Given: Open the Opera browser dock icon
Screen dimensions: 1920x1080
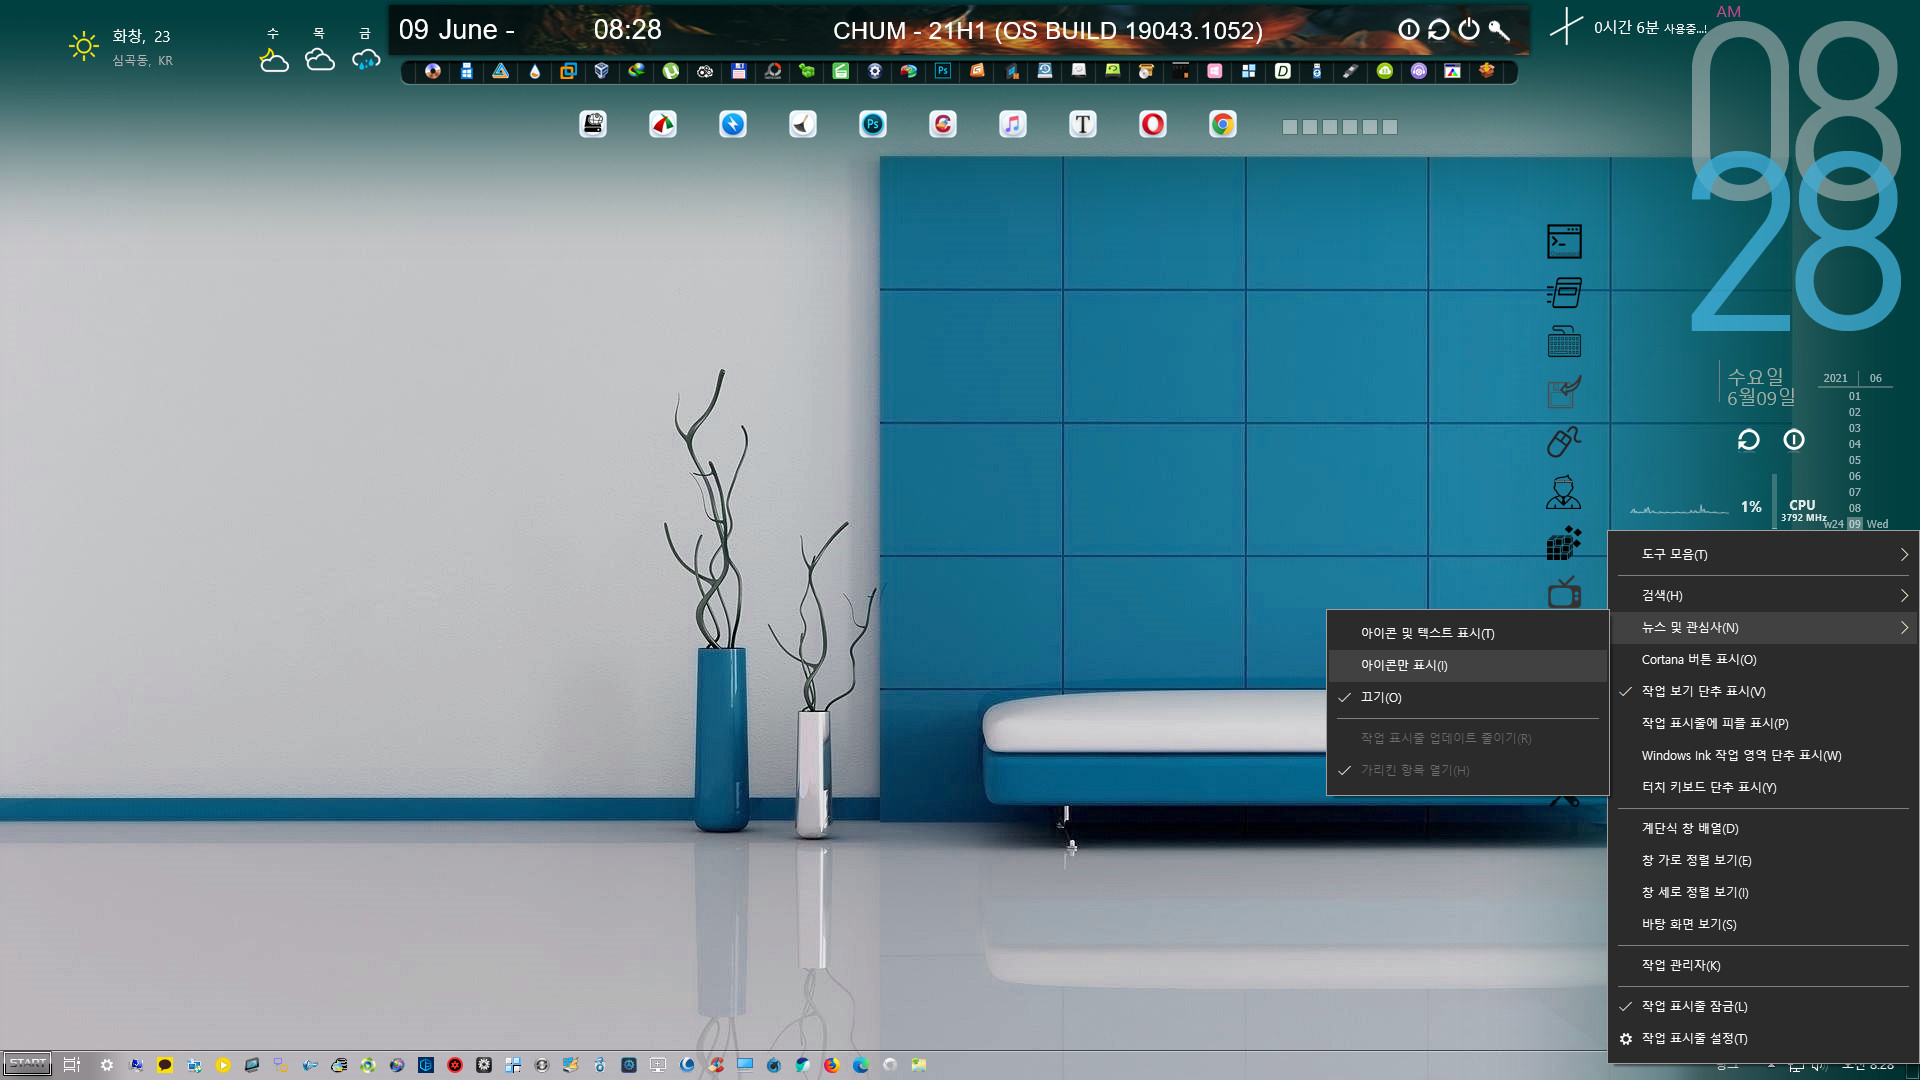Looking at the screenshot, I should tap(1152, 124).
